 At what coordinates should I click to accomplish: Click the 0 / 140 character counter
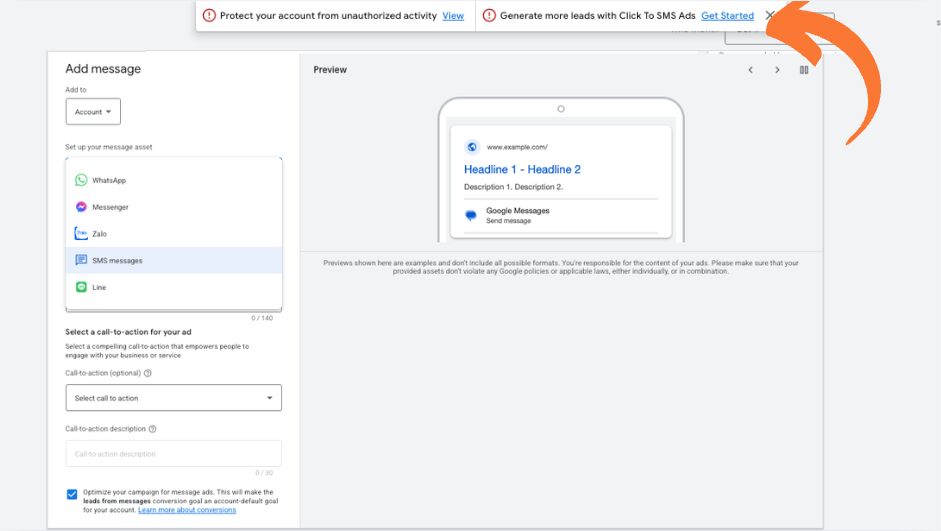262,318
